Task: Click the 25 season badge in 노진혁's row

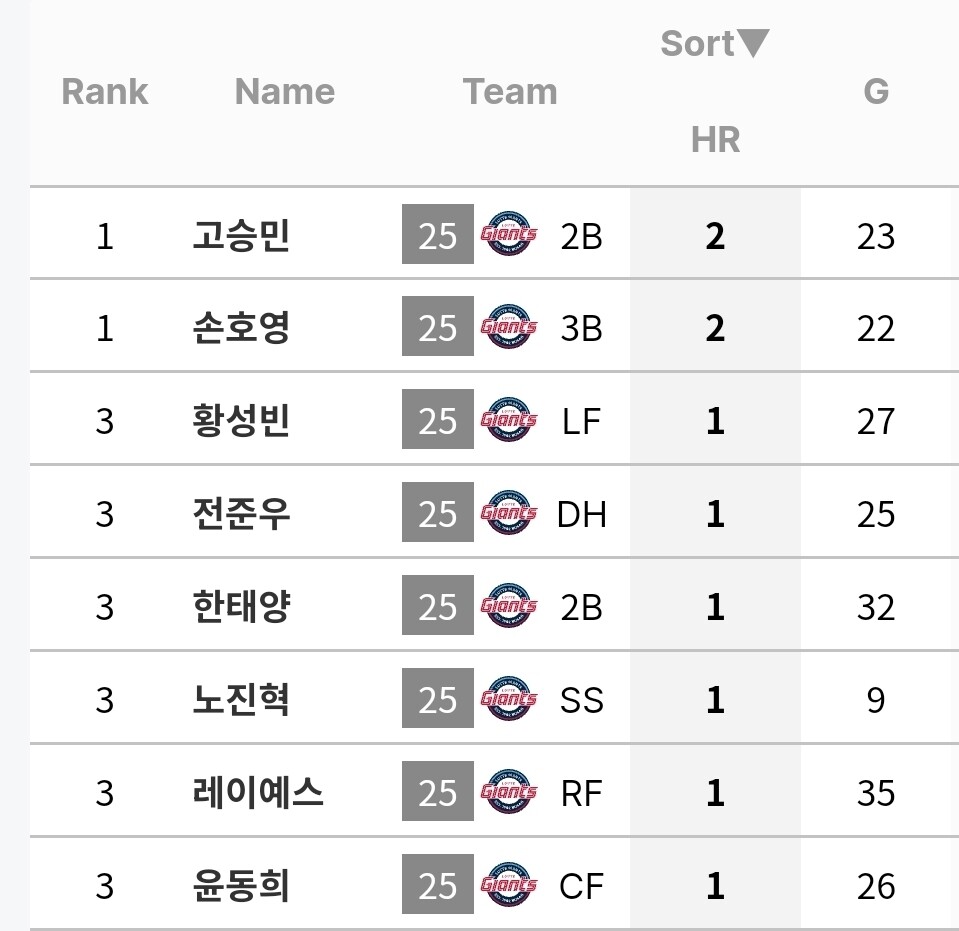Action: click(x=437, y=700)
